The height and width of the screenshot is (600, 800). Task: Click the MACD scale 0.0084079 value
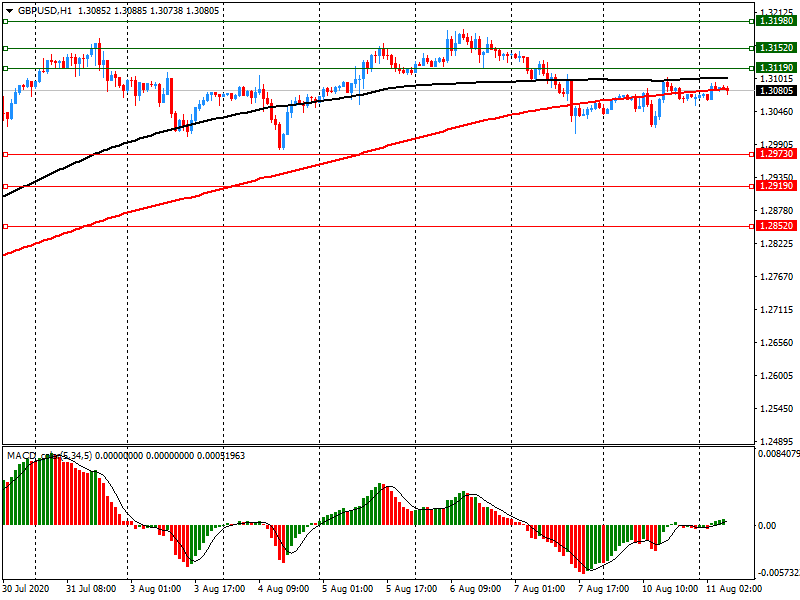(779, 453)
